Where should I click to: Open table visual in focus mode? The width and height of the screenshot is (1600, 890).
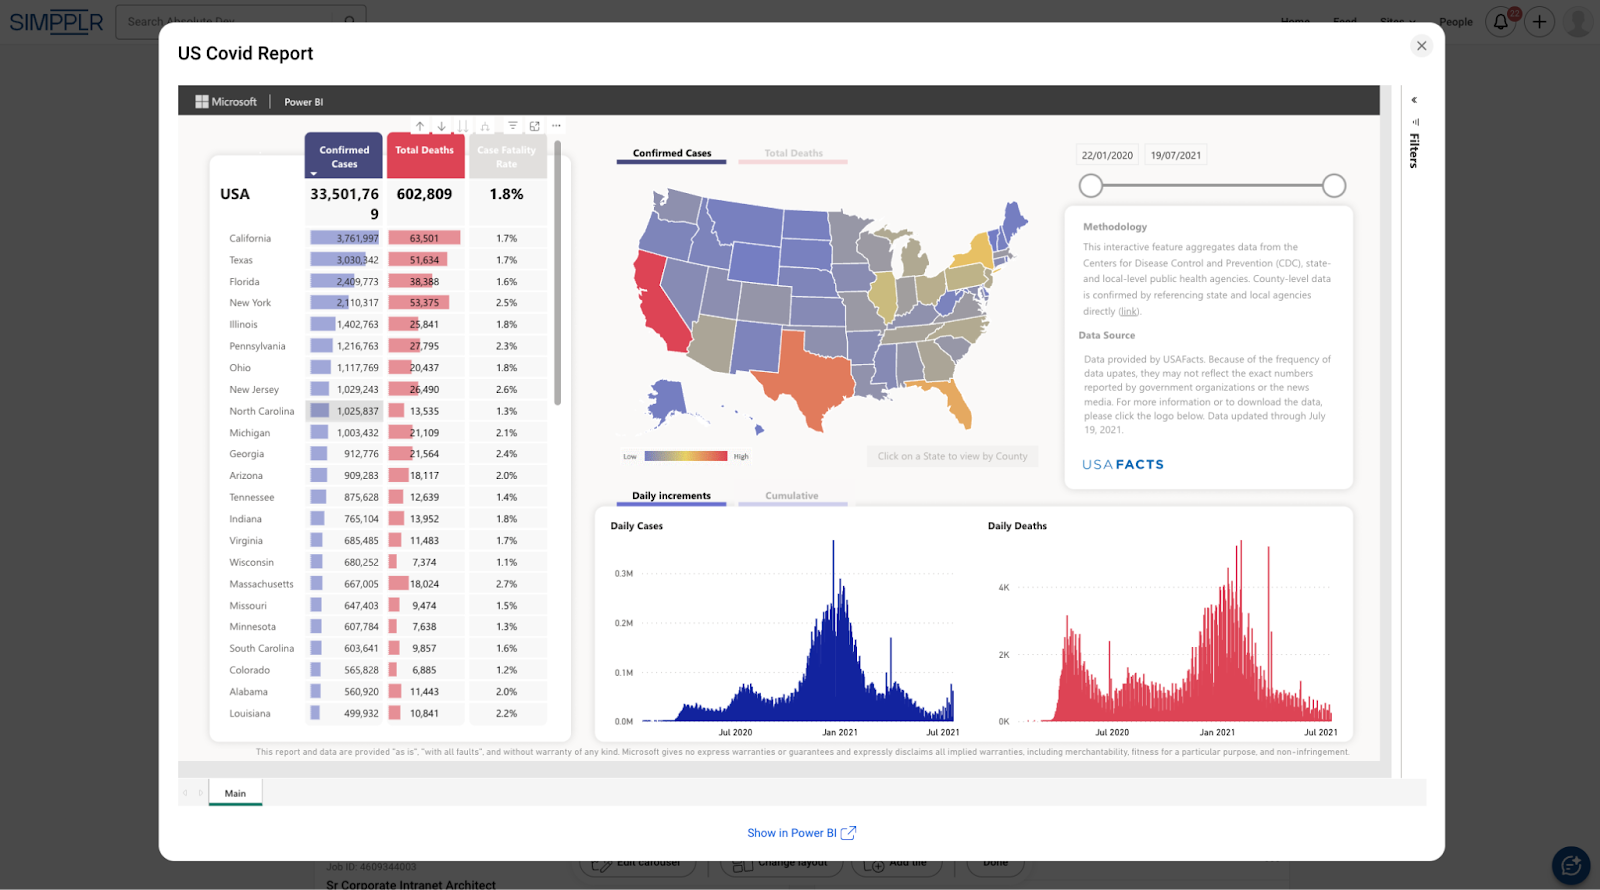point(535,126)
